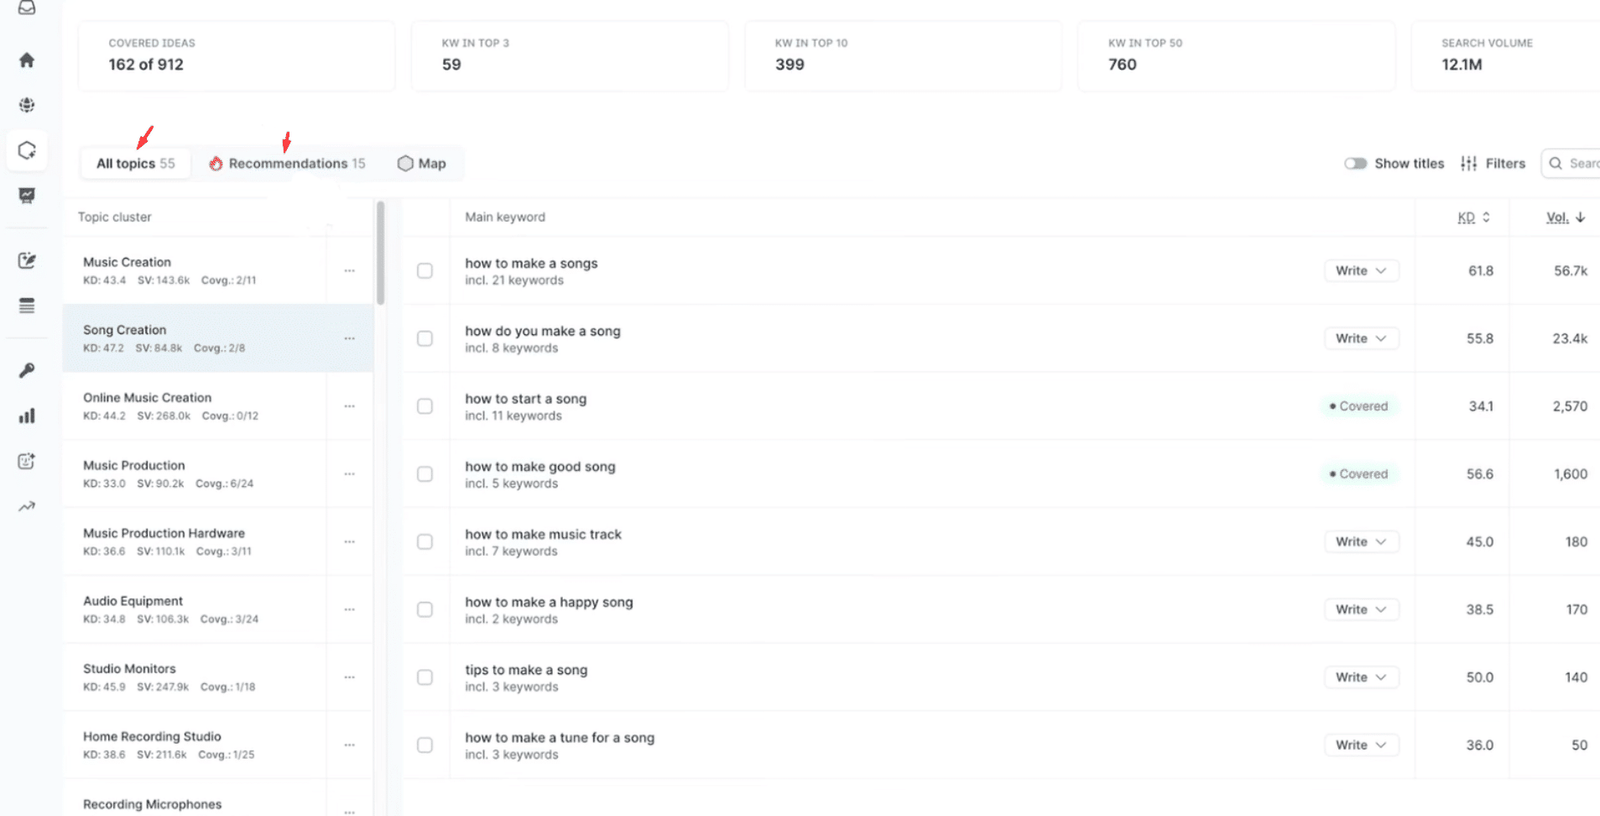Open the bar chart icon in sidebar
Screen dimensions: 1600x816
(x=27, y=416)
